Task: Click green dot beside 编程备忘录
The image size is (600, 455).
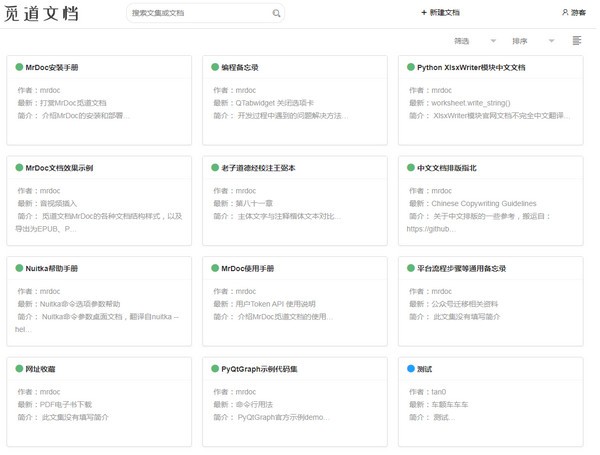Action: pyautogui.click(x=215, y=67)
